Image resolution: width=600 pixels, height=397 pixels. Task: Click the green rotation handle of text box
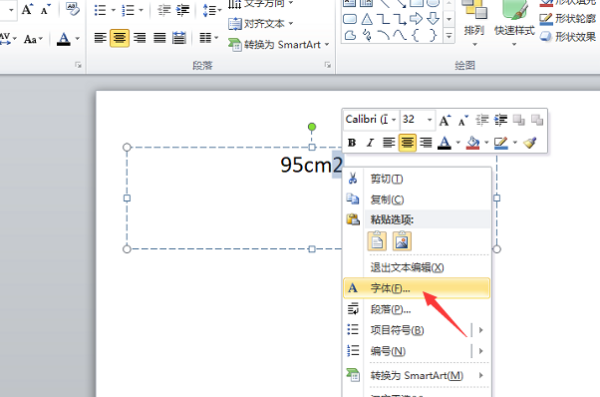pos(312,127)
